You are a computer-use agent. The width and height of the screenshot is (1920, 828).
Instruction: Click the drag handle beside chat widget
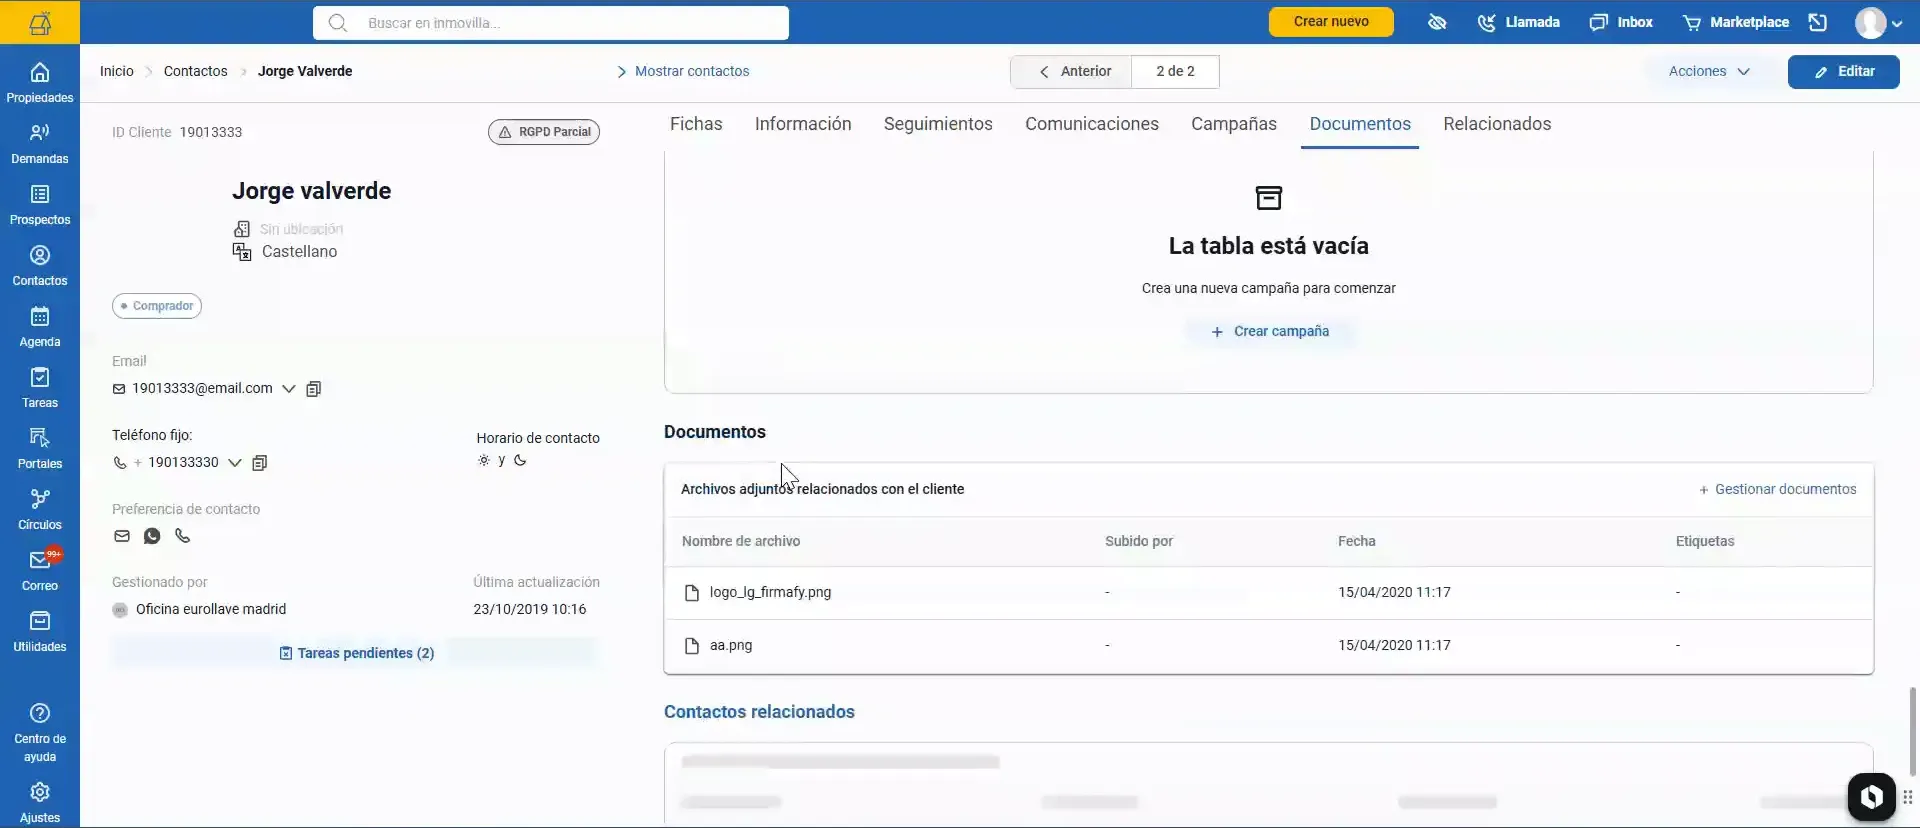click(1907, 797)
